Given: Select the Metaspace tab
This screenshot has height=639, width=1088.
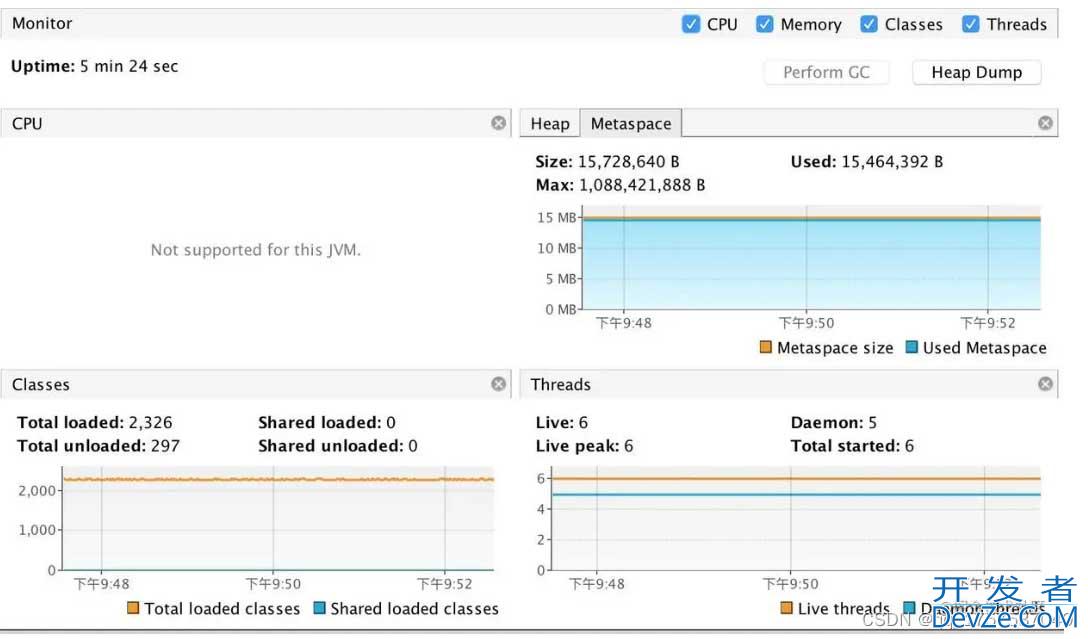Looking at the screenshot, I should [x=631, y=123].
